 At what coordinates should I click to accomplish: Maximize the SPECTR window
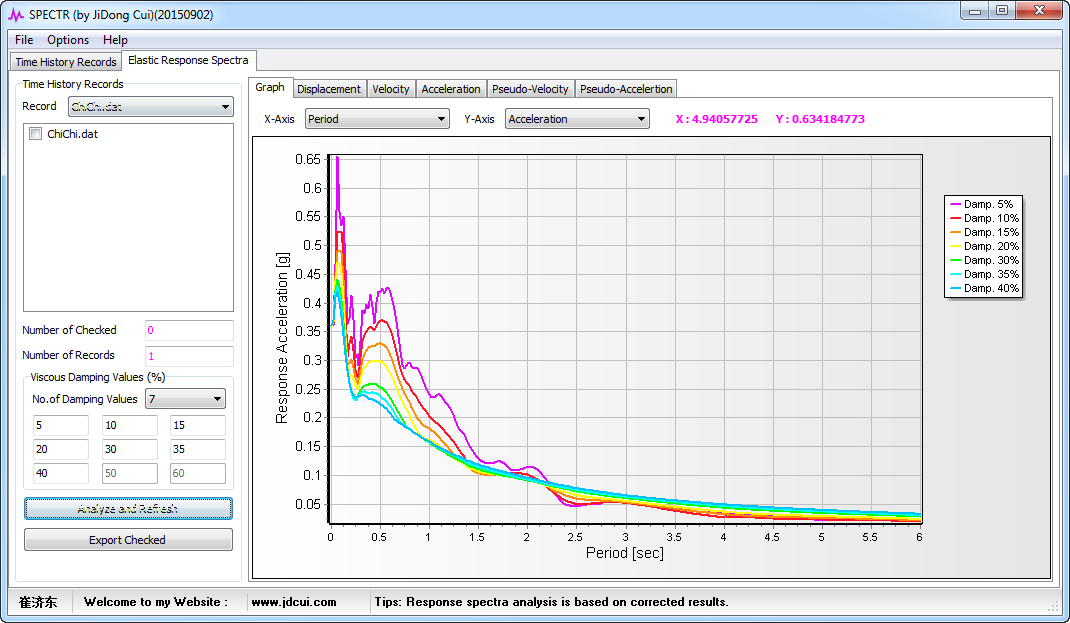tap(1002, 11)
